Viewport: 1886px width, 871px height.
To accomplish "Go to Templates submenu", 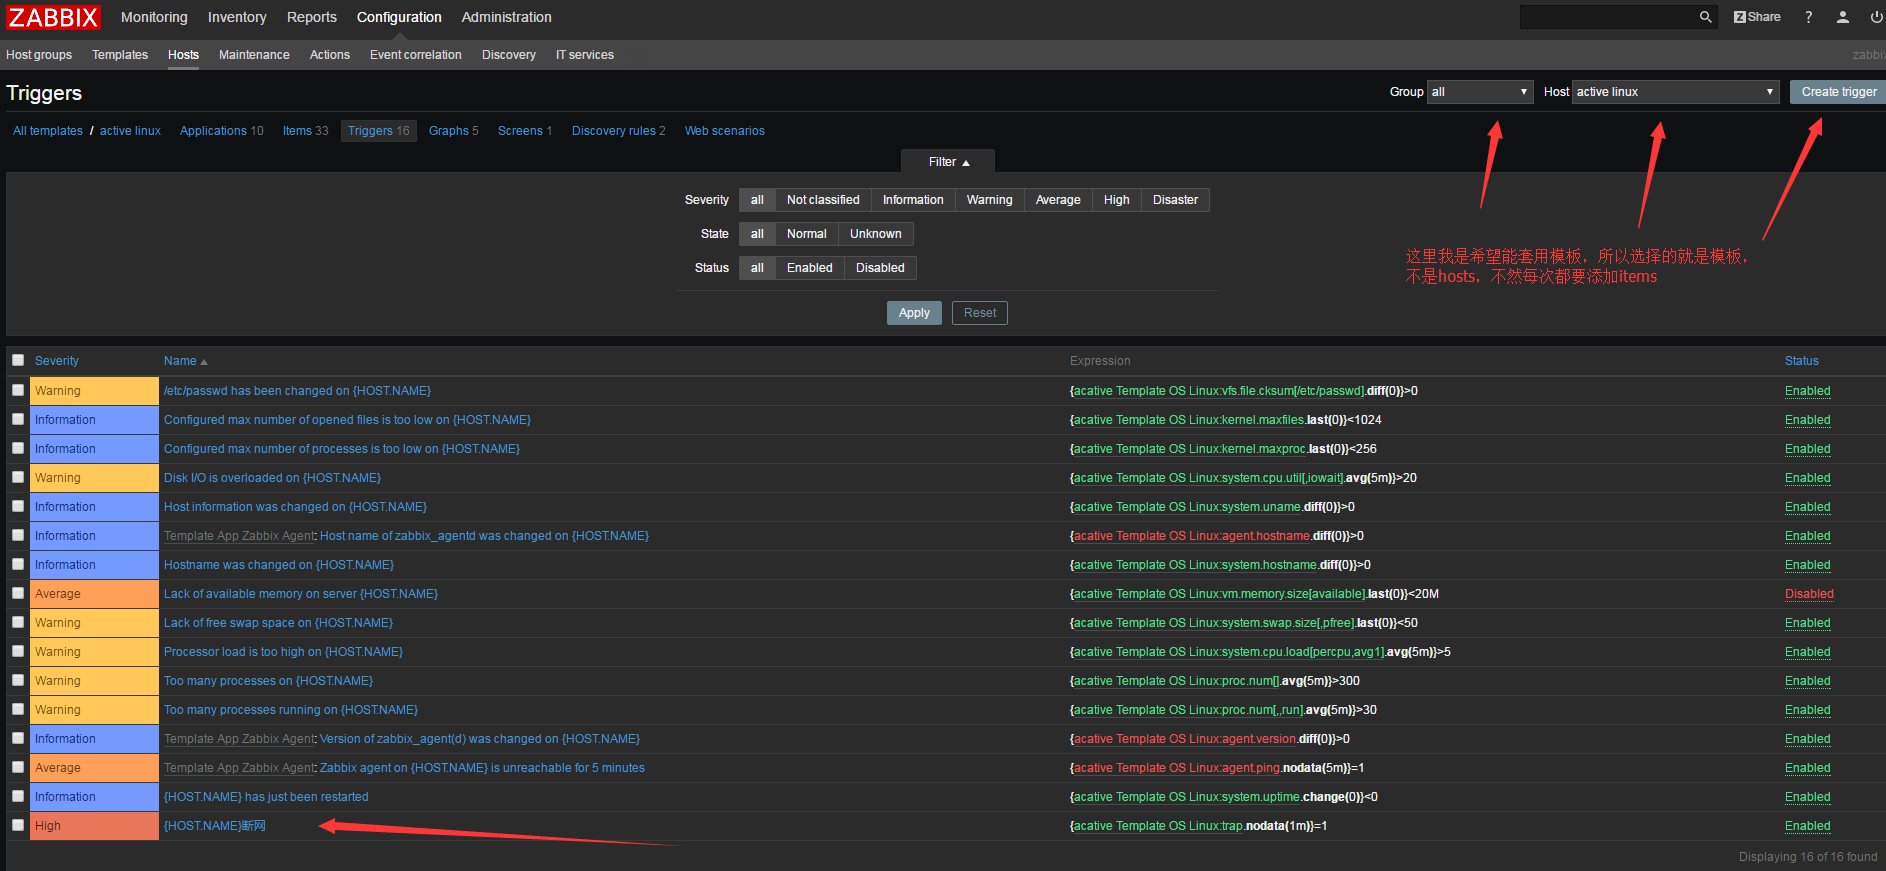I will pyautogui.click(x=120, y=55).
